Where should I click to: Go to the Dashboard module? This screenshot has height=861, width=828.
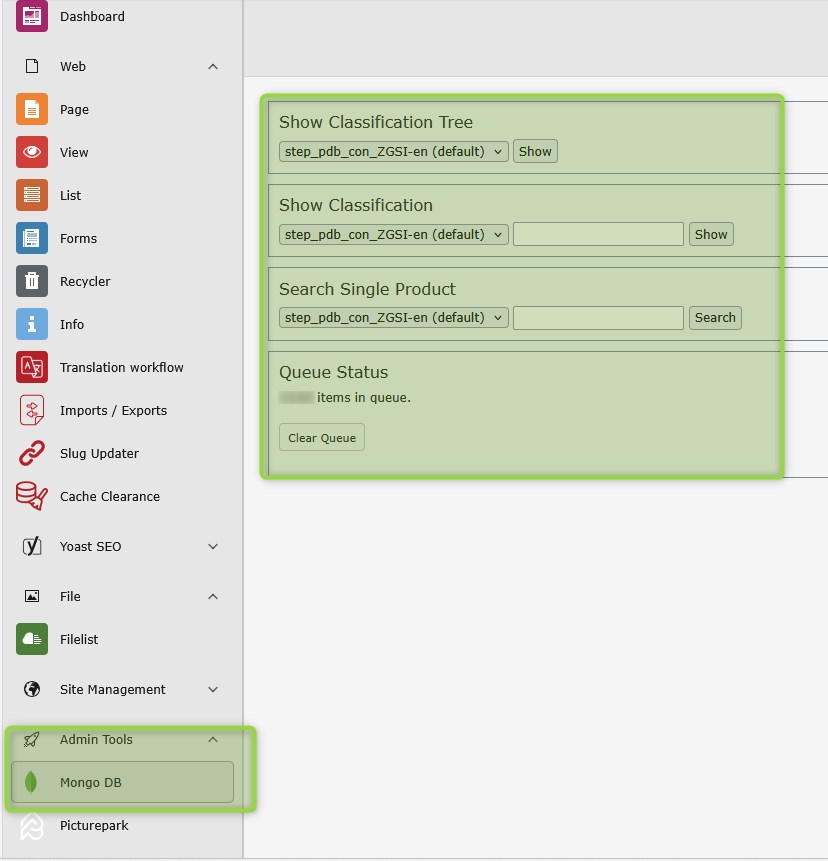click(92, 17)
